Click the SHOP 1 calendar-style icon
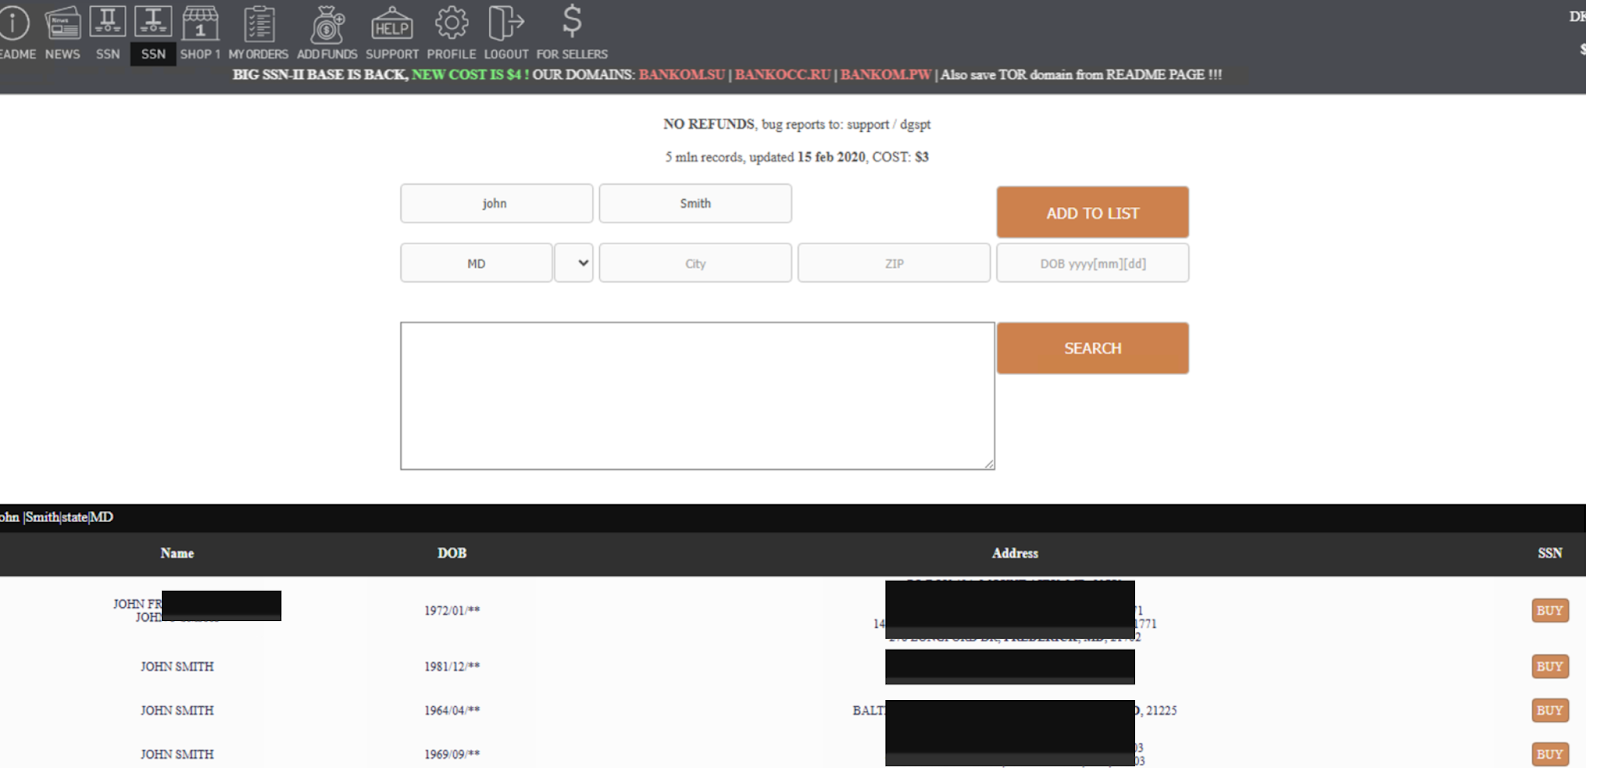Image resolution: width=1600 pixels, height=768 pixels. (x=200, y=24)
